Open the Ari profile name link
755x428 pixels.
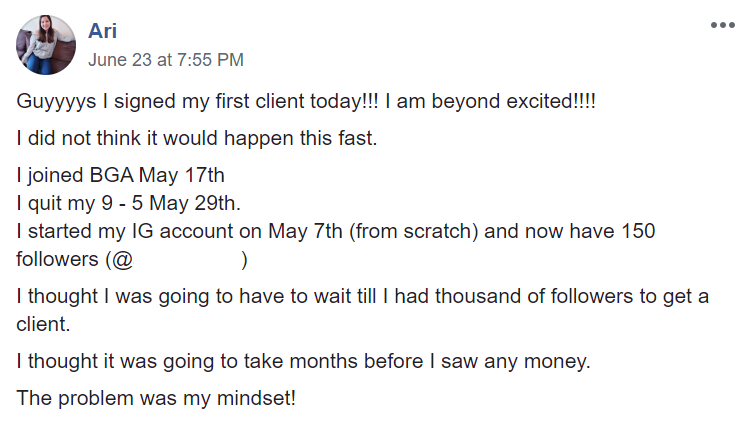tap(102, 31)
